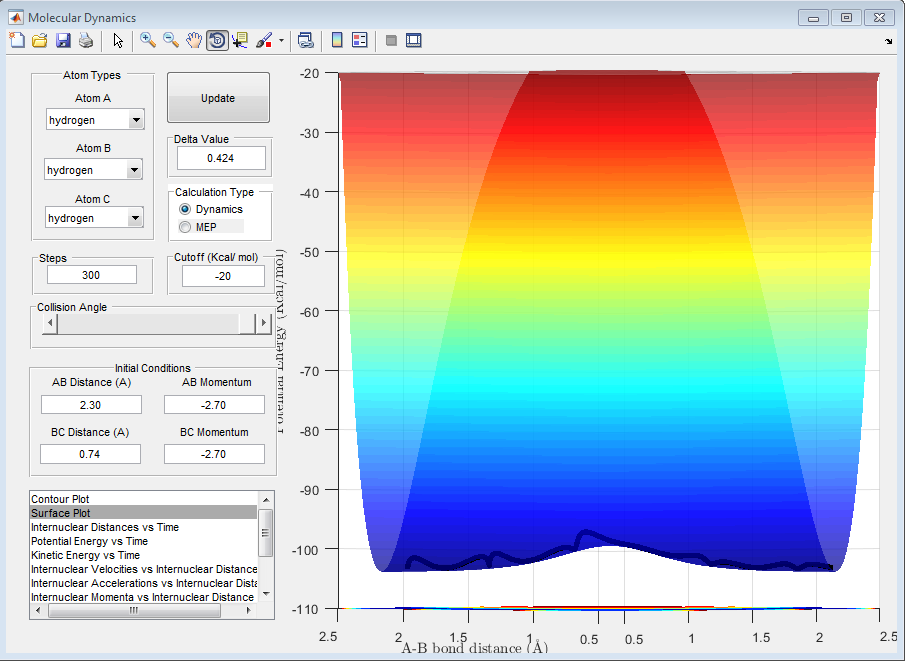Screen dimensions: 905x661
Task: Toggle the Rotate 3D tool
Action: pos(217,40)
